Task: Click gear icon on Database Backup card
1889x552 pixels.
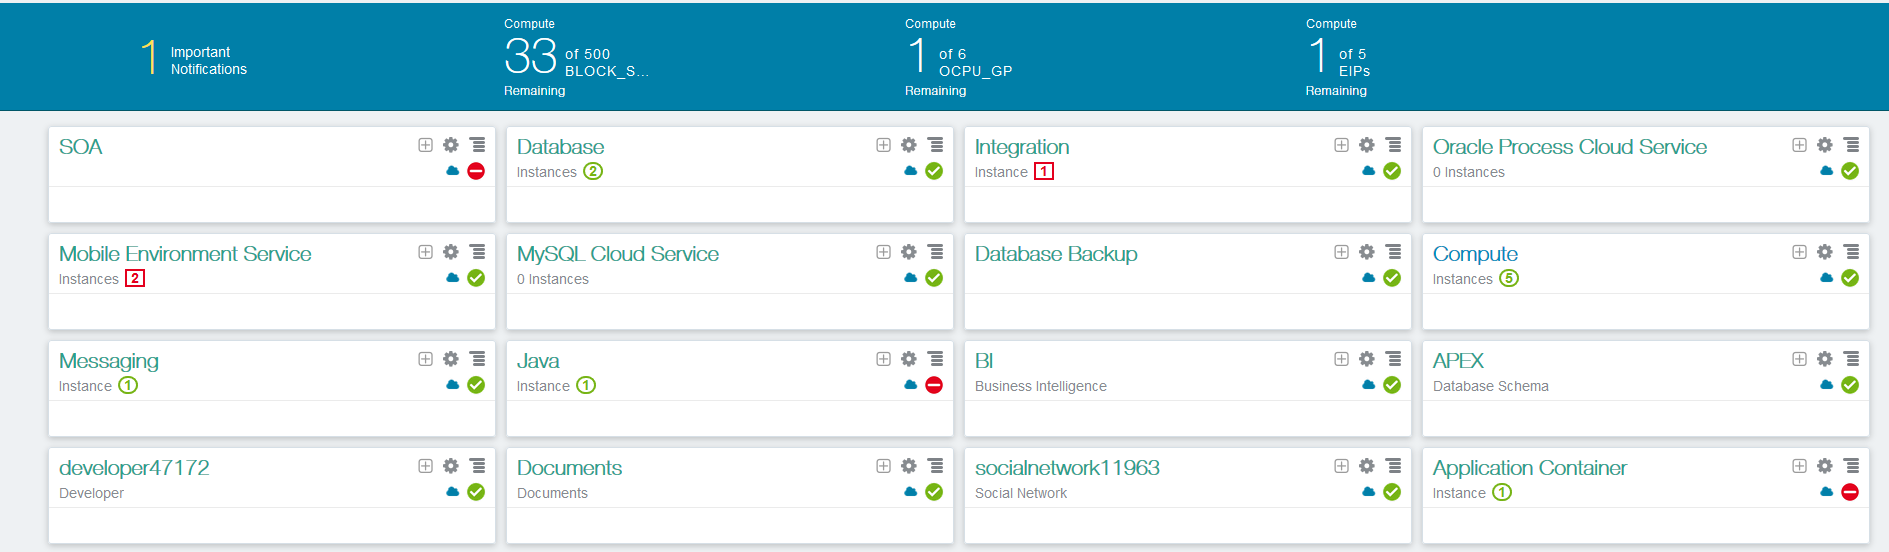Action: click(1367, 252)
